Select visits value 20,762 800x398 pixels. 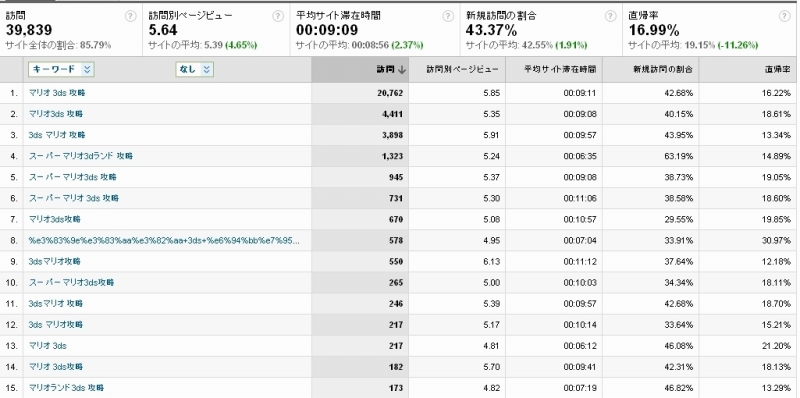(389, 93)
